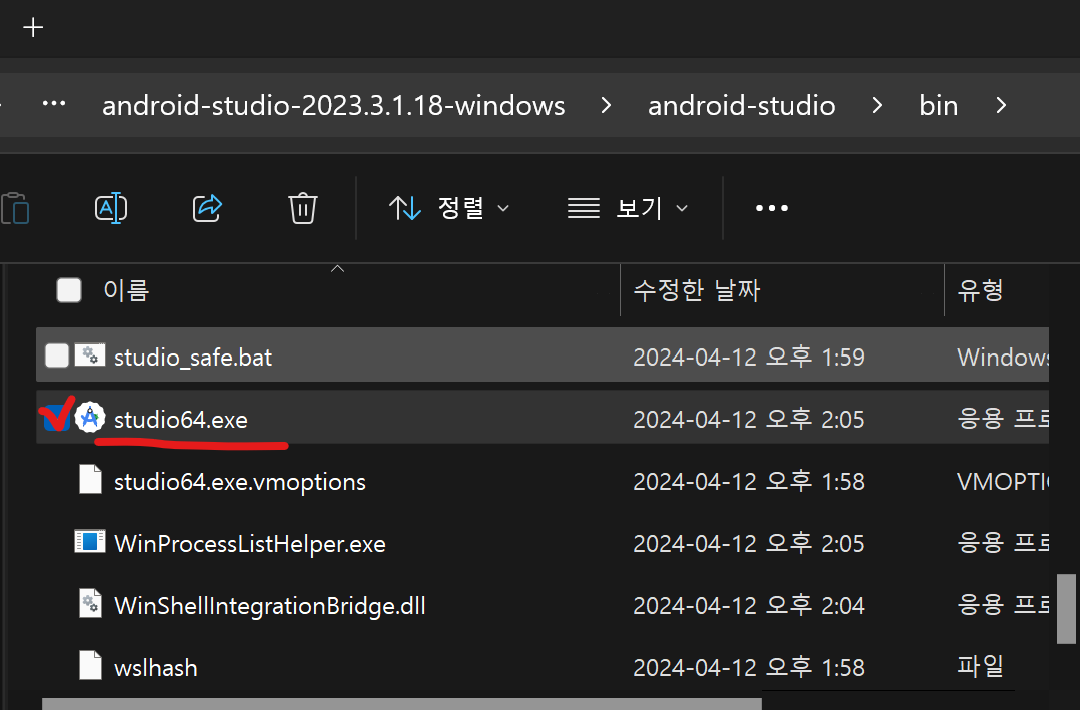Click the VMOPTI type cell
Screen dimensions: 1080x710
click(x=1003, y=481)
